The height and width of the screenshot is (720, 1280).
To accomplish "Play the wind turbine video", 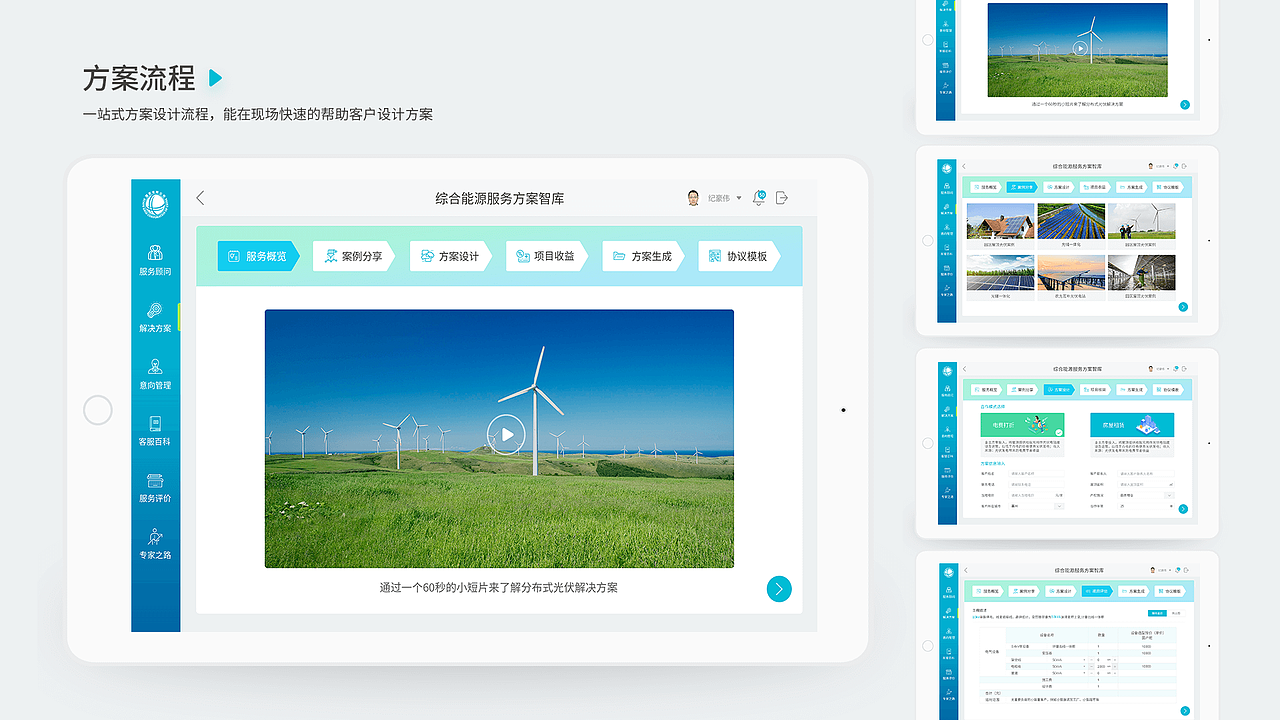I will pyautogui.click(x=506, y=434).
